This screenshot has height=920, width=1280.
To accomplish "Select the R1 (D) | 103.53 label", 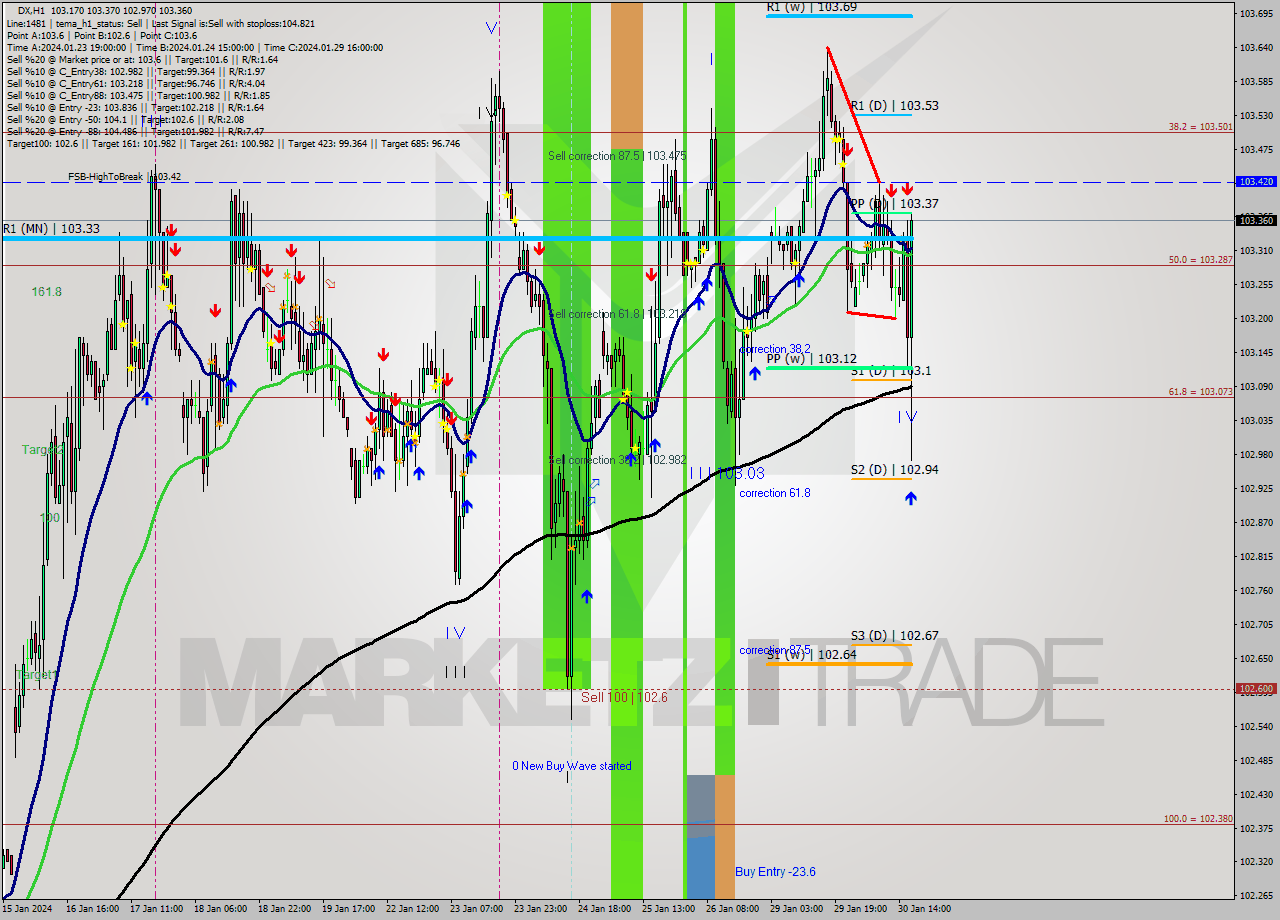I will click(894, 105).
